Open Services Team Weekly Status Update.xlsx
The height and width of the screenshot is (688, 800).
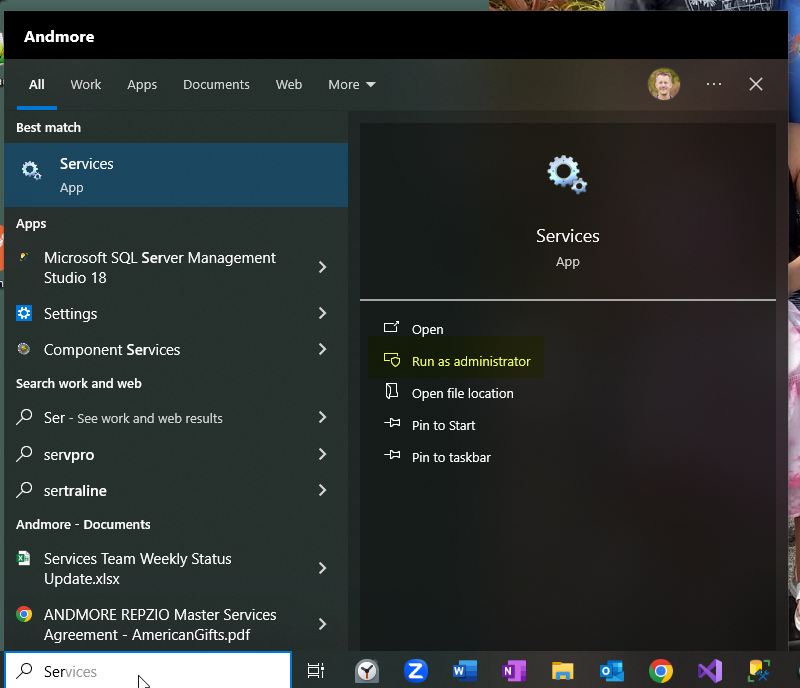pyautogui.click(x=138, y=569)
